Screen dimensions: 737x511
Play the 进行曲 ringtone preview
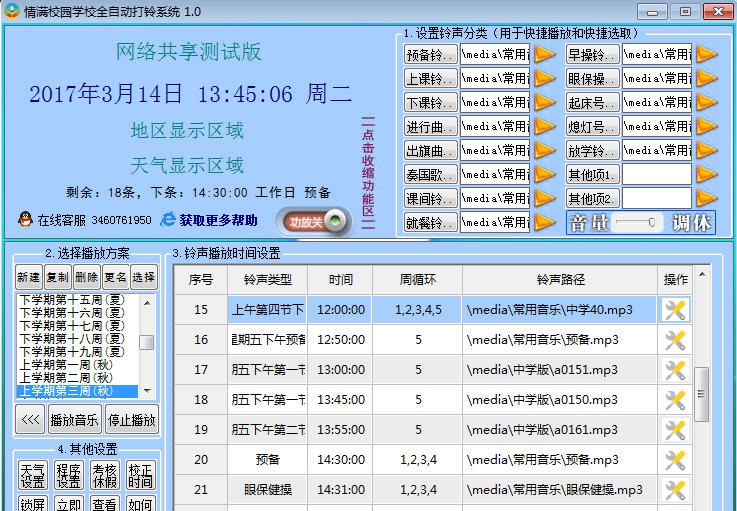(x=544, y=126)
